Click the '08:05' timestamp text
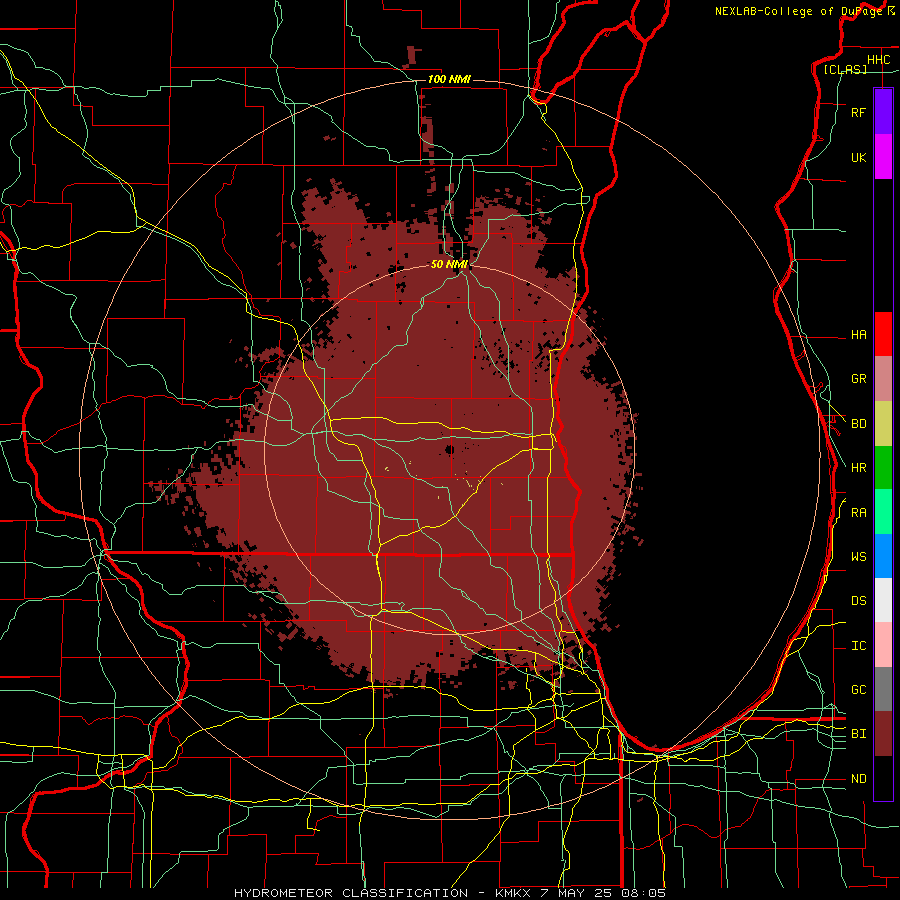 pos(643,893)
